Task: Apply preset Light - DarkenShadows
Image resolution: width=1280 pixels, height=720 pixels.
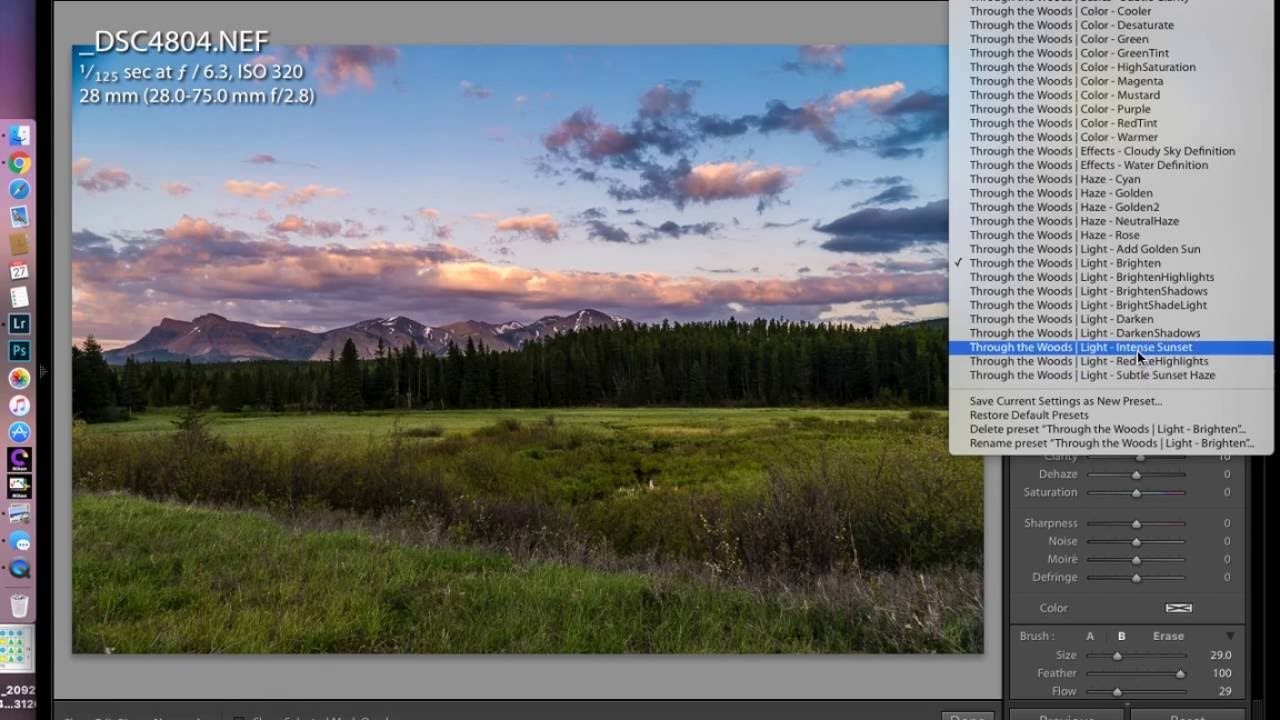Action: 1110,333
